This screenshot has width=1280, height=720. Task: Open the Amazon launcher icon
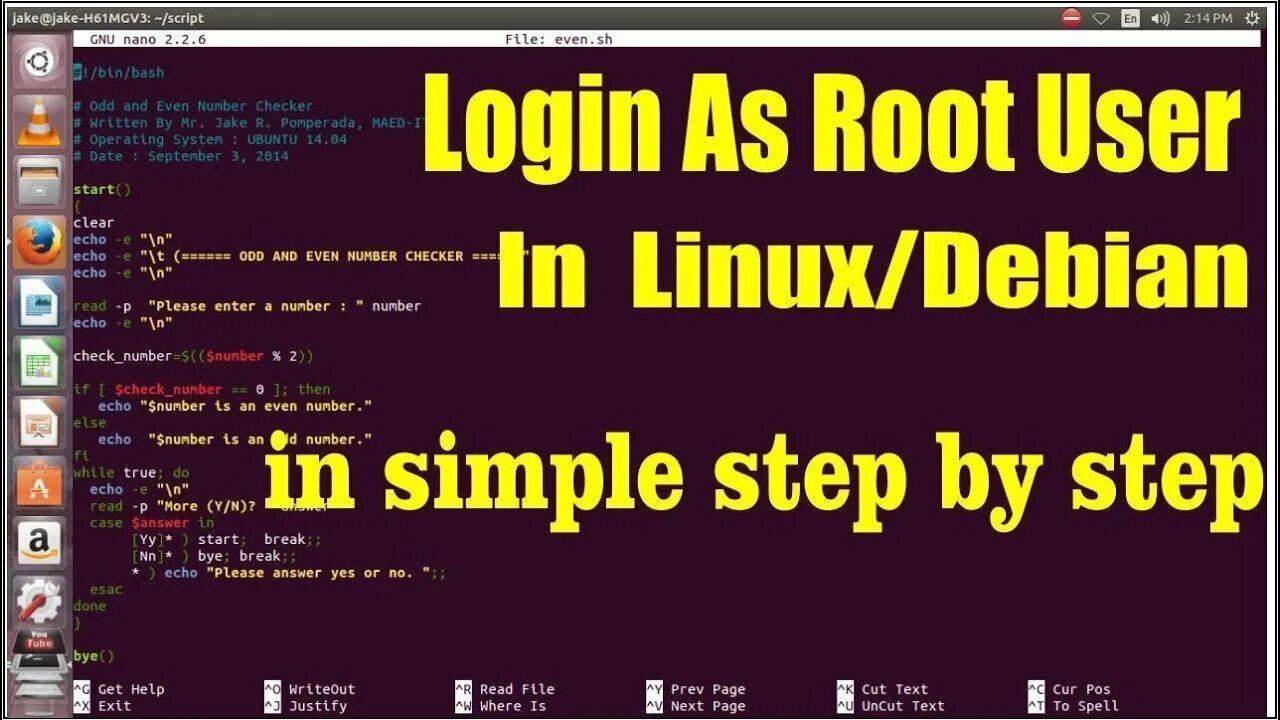coord(39,542)
